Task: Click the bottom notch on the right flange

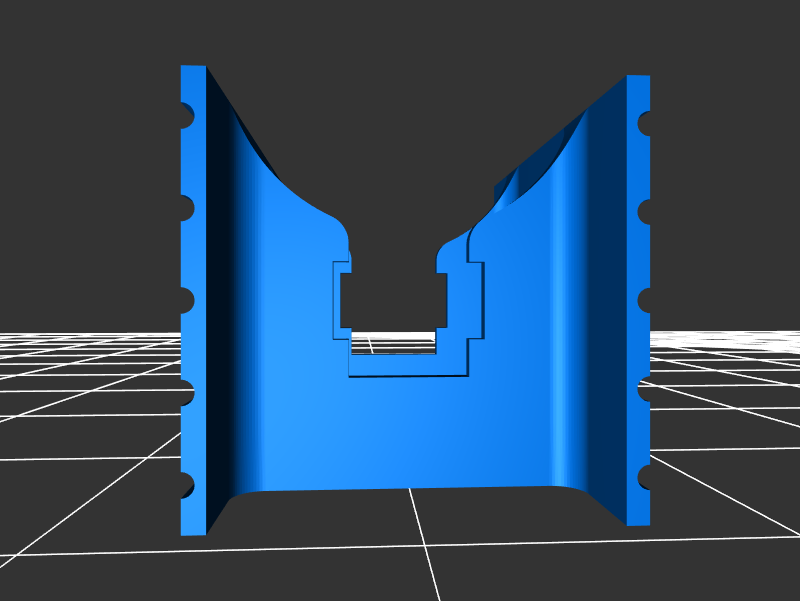Action: [x=645, y=479]
